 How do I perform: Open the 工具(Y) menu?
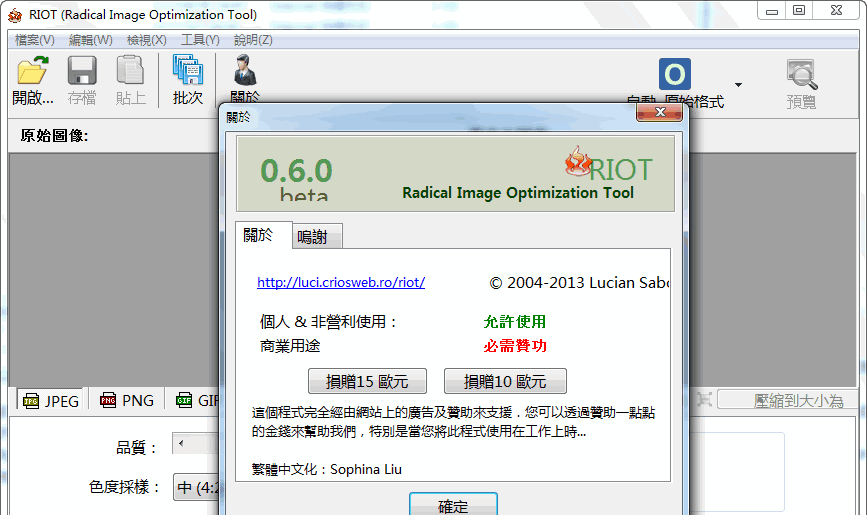200,40
